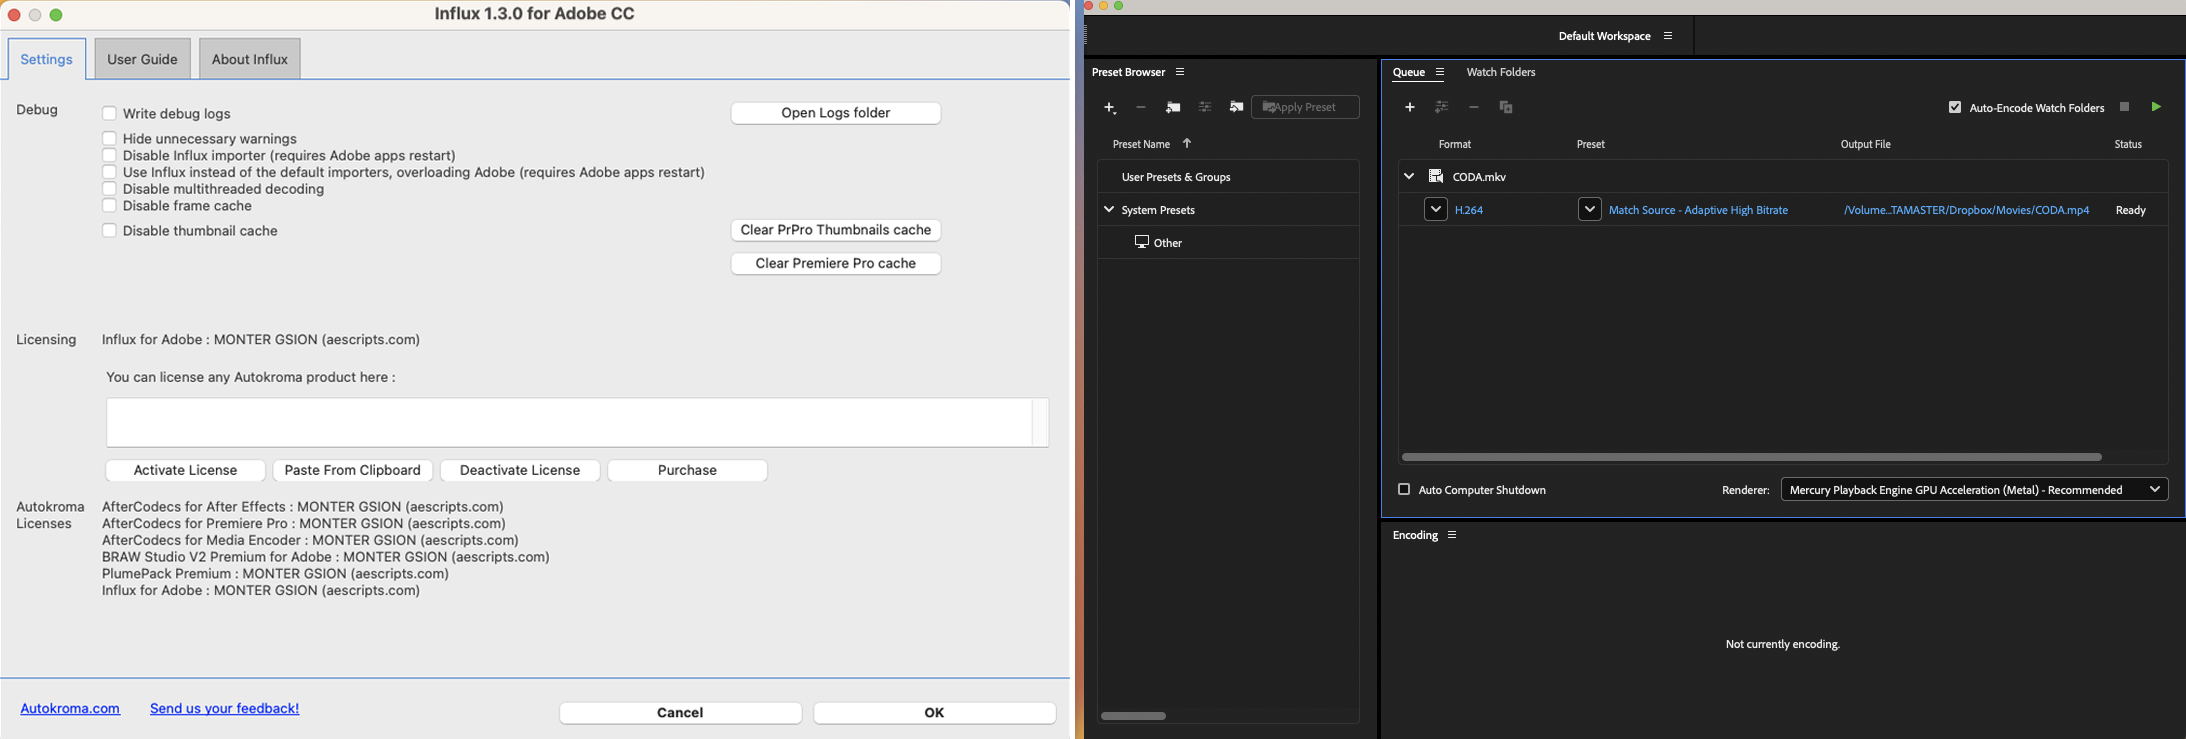Image resolution: width=2186 pixels, height=739 pixels.
Task: Switch to the Watch Folders tab
Action: (x=1500, y=72)
